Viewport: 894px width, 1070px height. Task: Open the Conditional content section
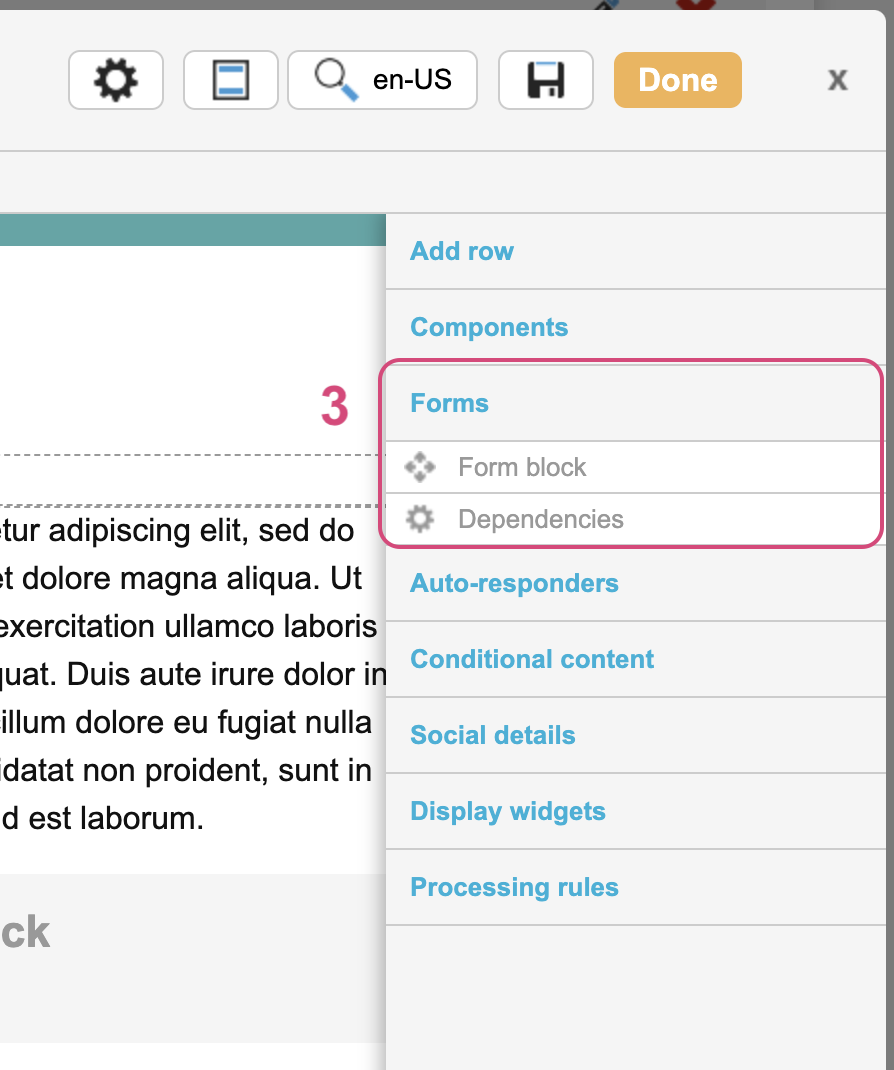(x=532, y=659)
